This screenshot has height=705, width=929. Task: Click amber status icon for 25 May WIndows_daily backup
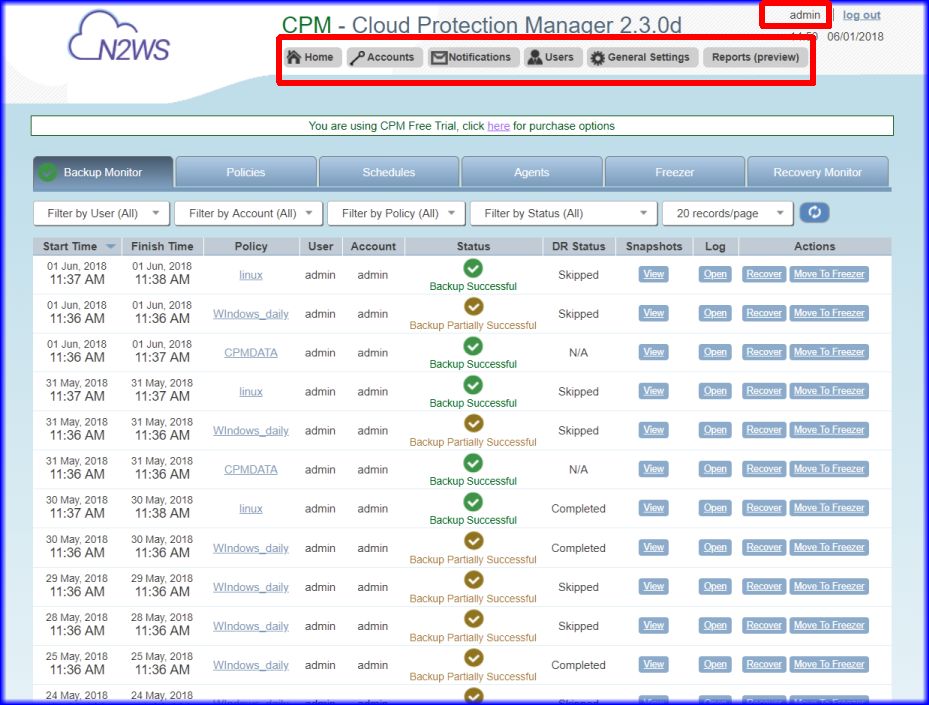coord(473,658)
